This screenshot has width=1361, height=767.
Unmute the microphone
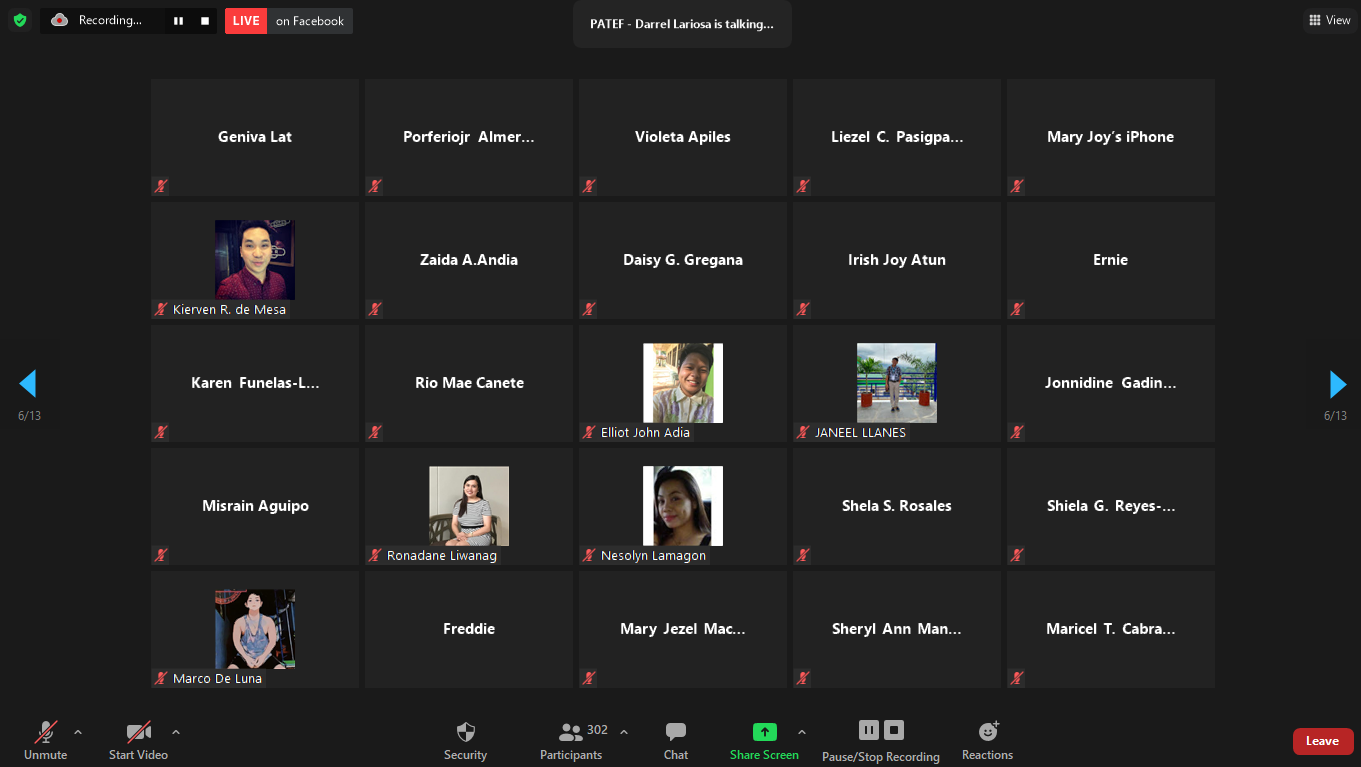coord(46,740)
